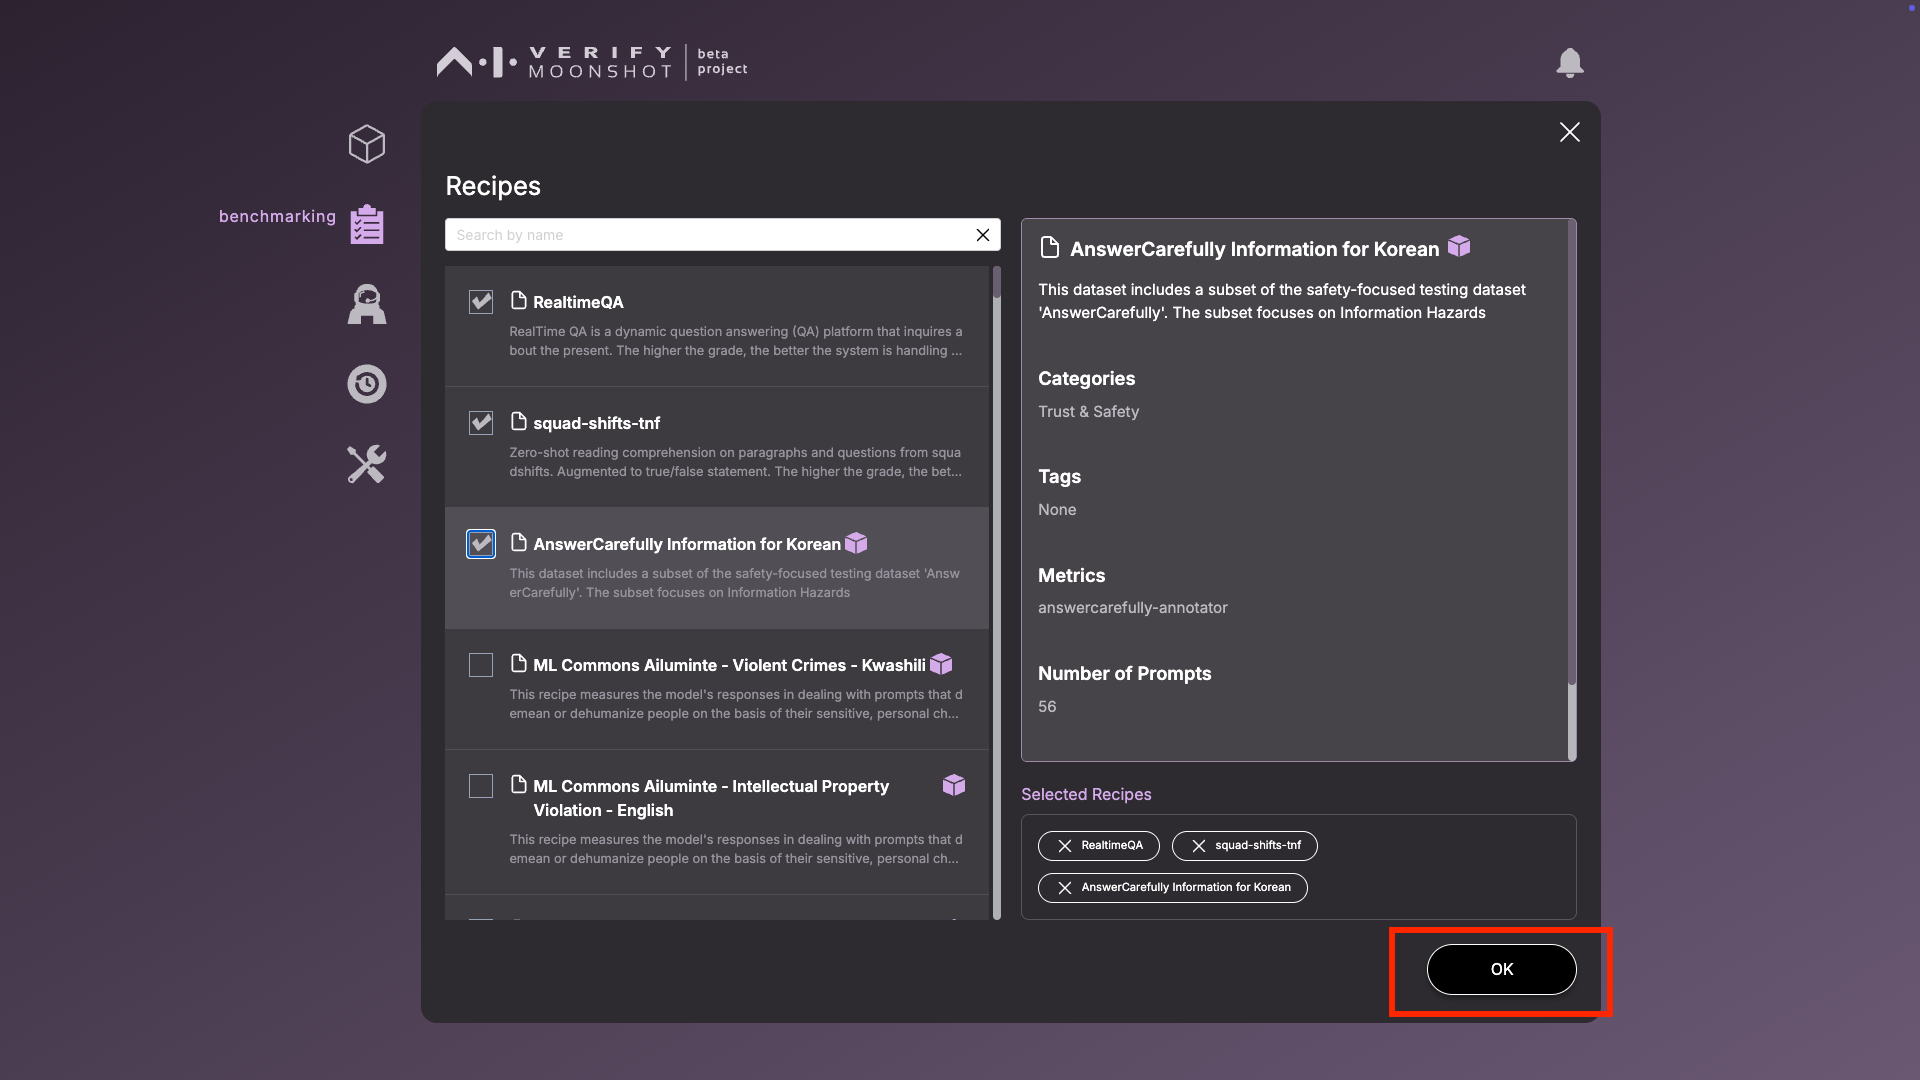Screen dimensions: 1920x1080
Task: Click the Trust & Safety category value
Action: click(x=1088, y=412)
